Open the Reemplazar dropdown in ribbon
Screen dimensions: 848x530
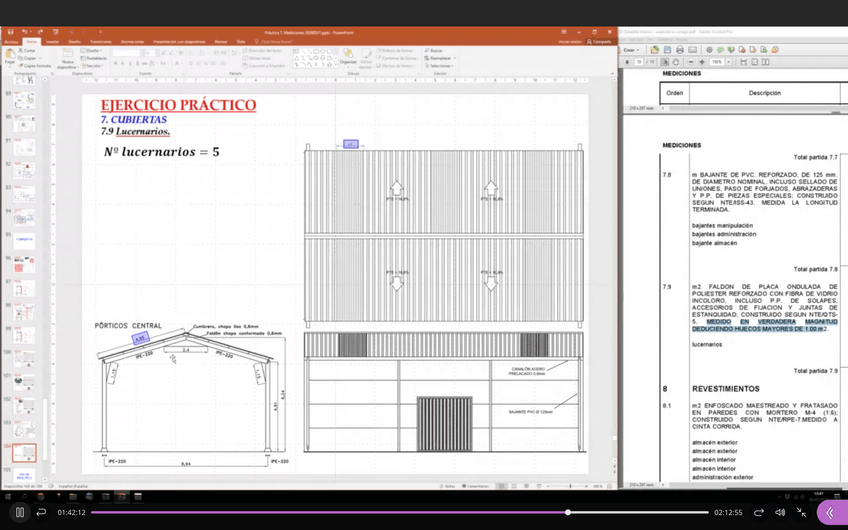point(441,58)
